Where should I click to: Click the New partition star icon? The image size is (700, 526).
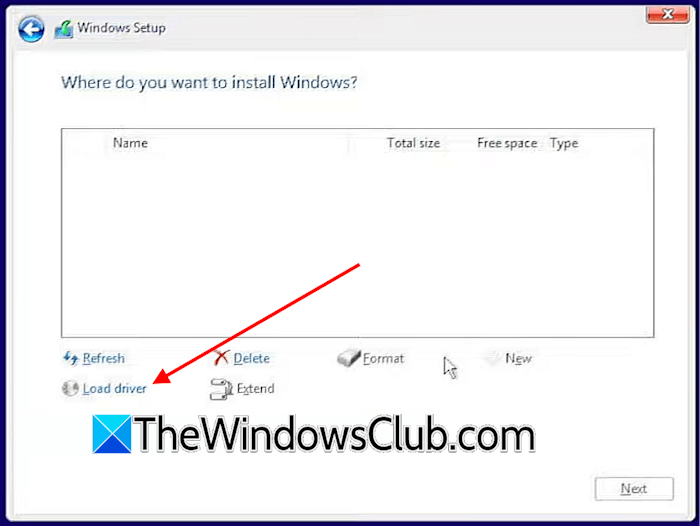pyautogui.click(x=493, y=358)
